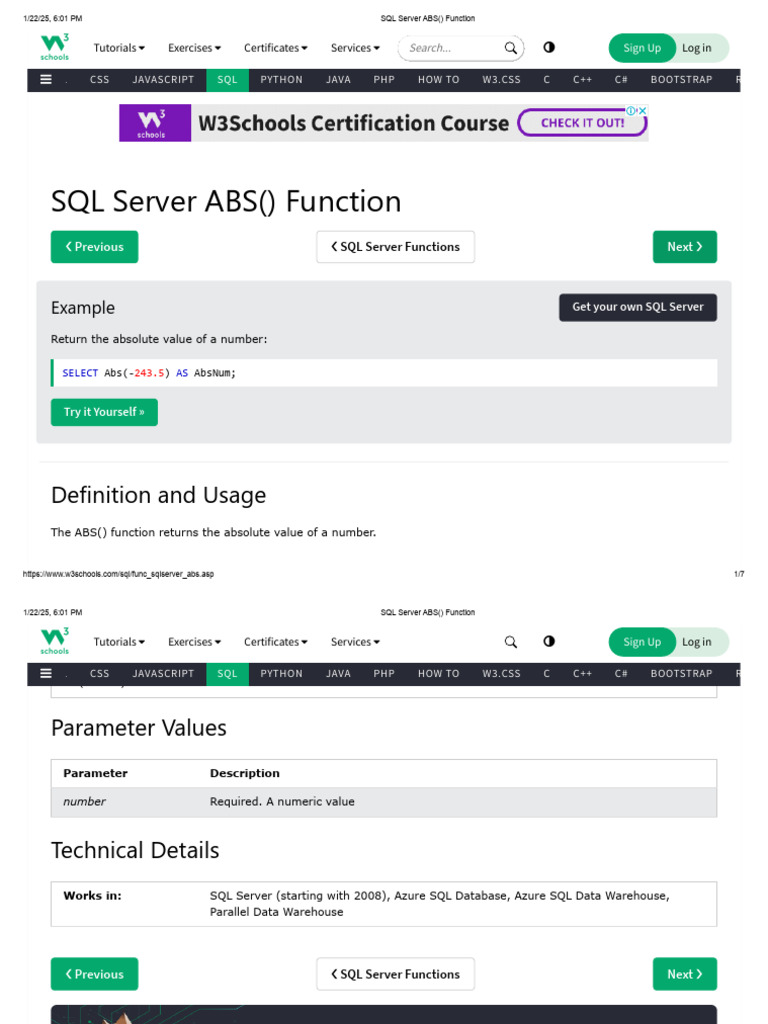Toggle the contrast icon in second page header
The height and width of the screenshot is (1024, 768).
coord(549,642)
